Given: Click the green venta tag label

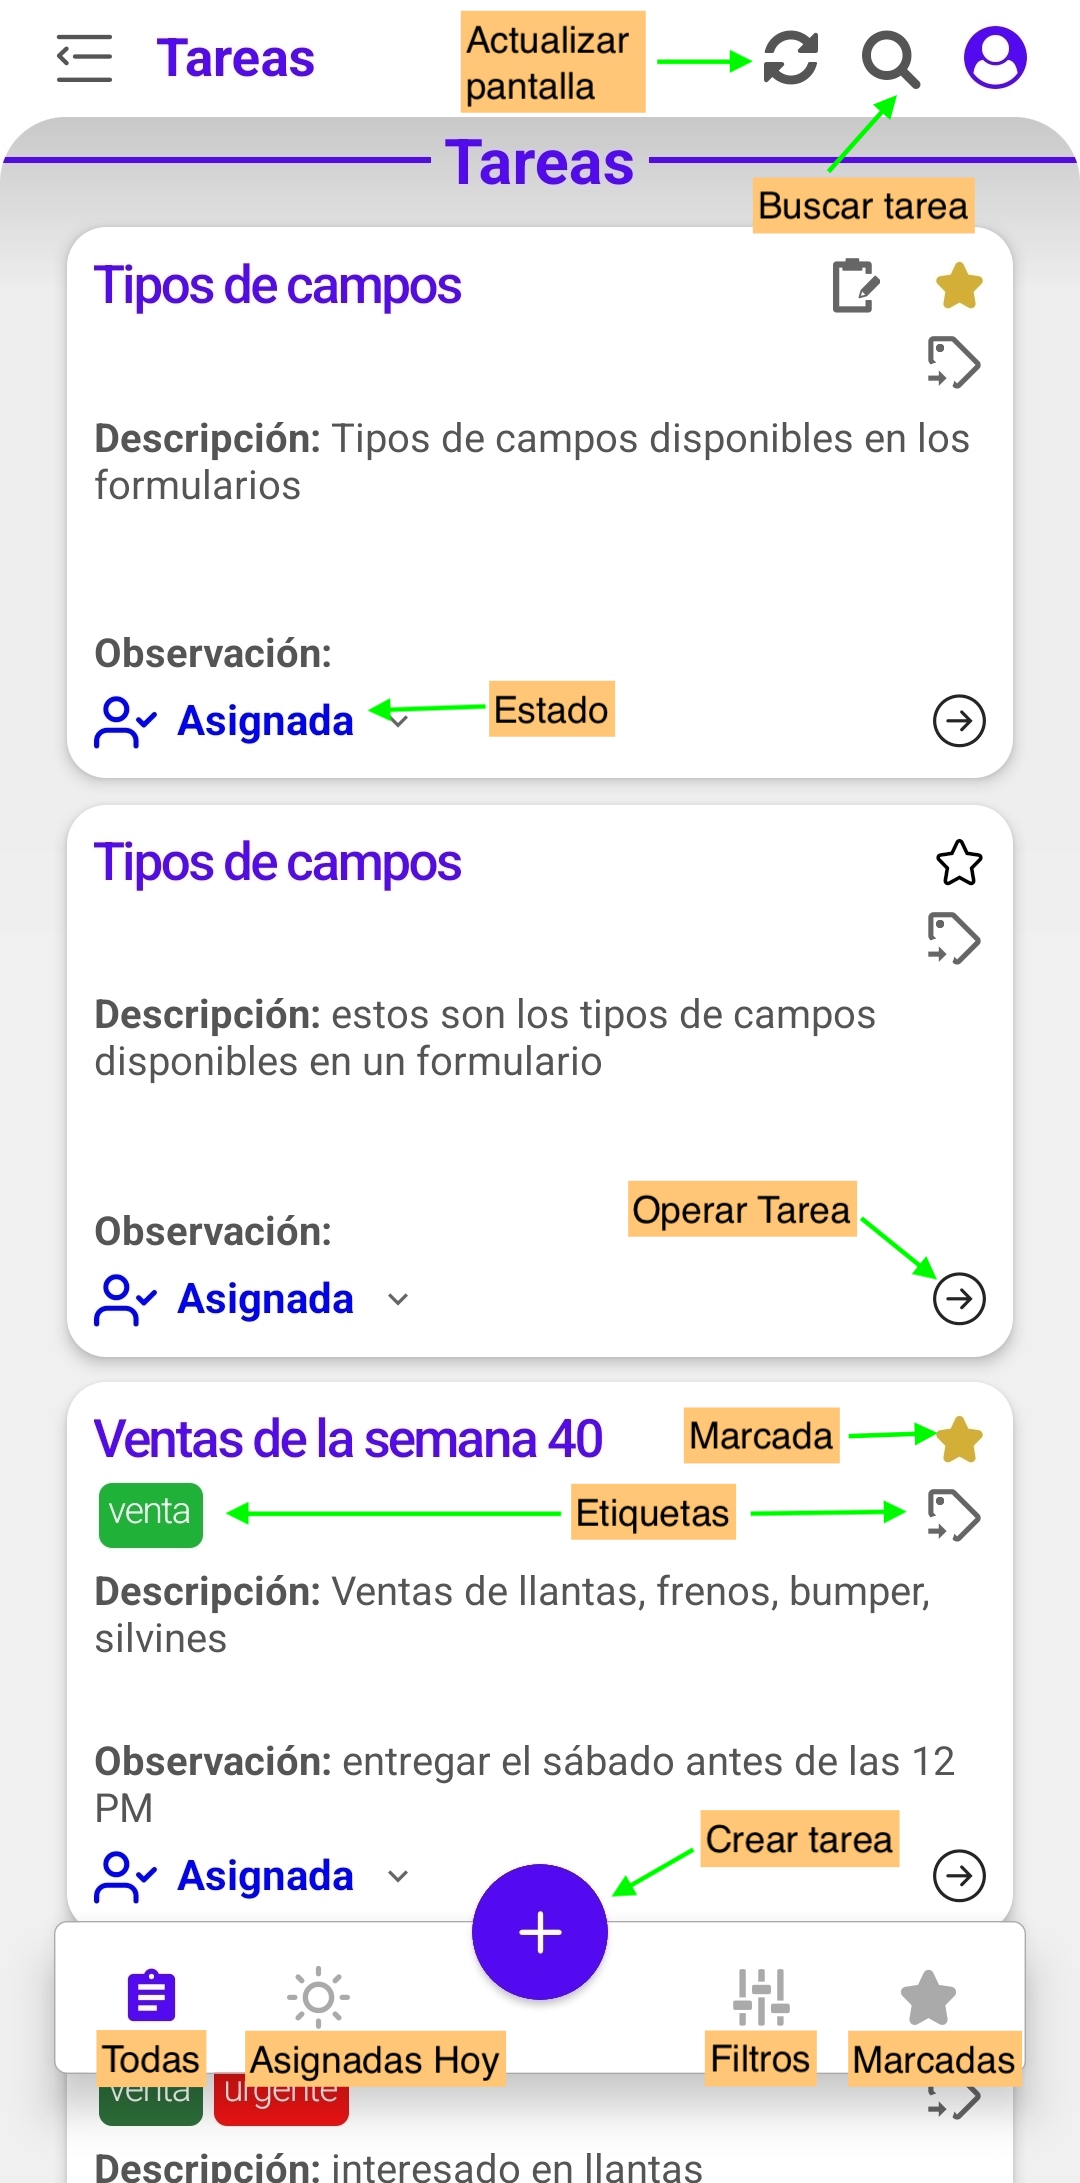Looking at the screenshot, I should point(150,1514).
